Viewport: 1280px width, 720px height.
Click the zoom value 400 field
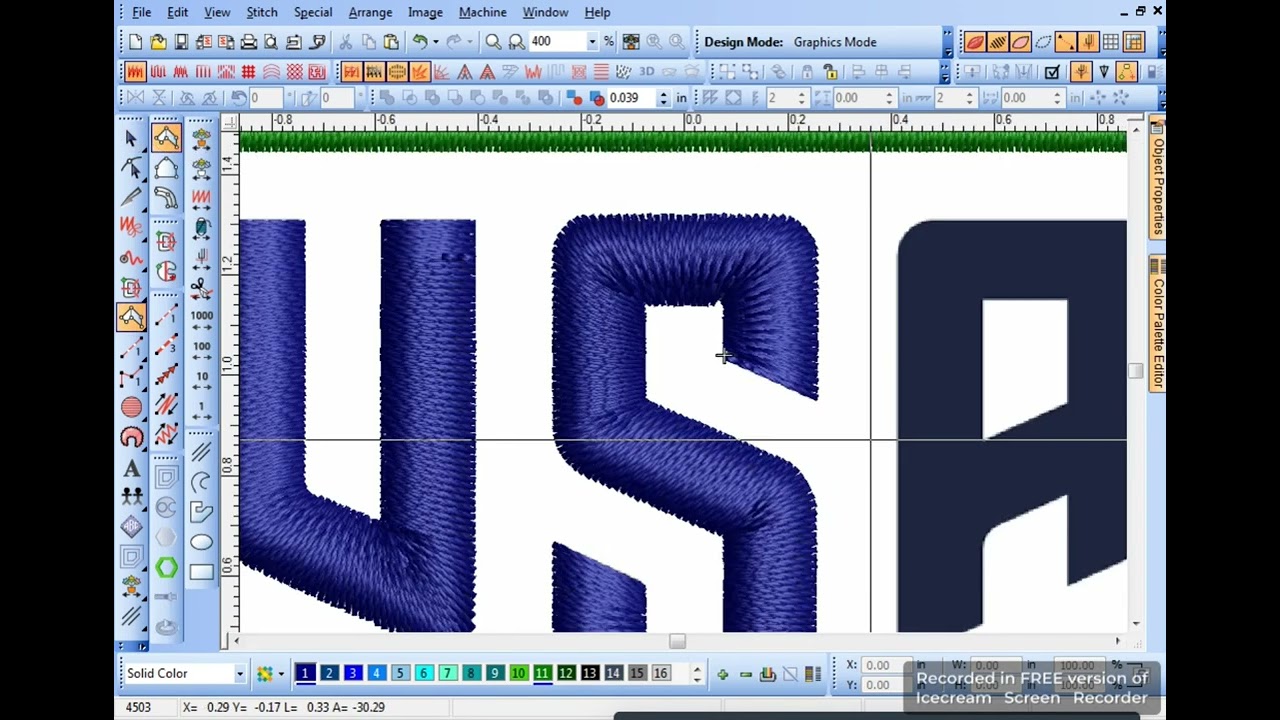(556, 42)
